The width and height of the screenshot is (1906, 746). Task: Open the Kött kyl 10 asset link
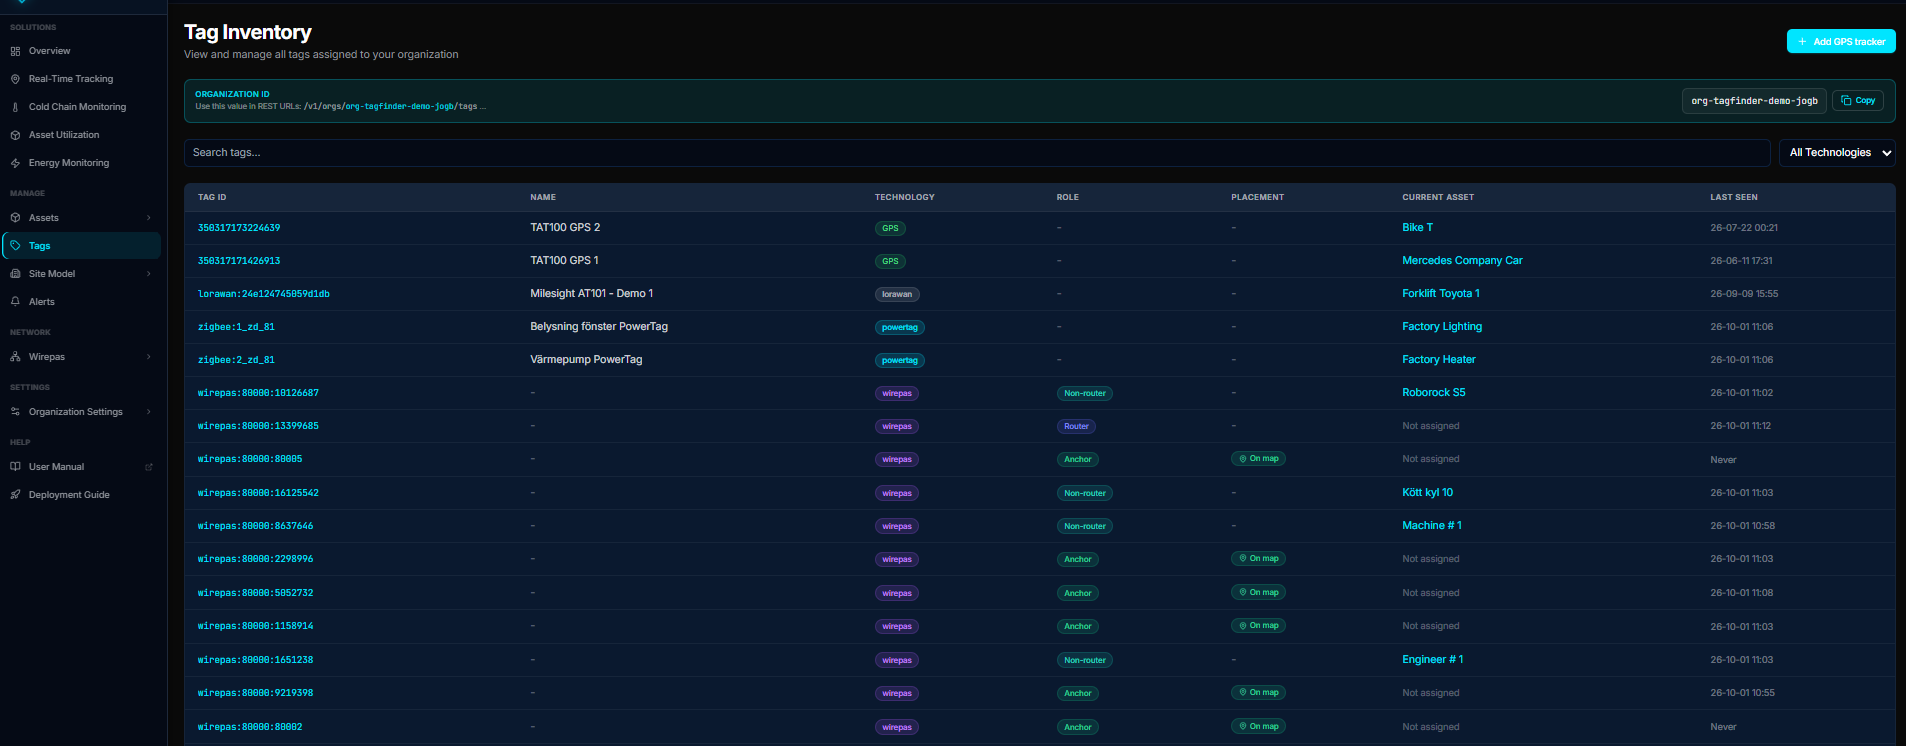1428,493
